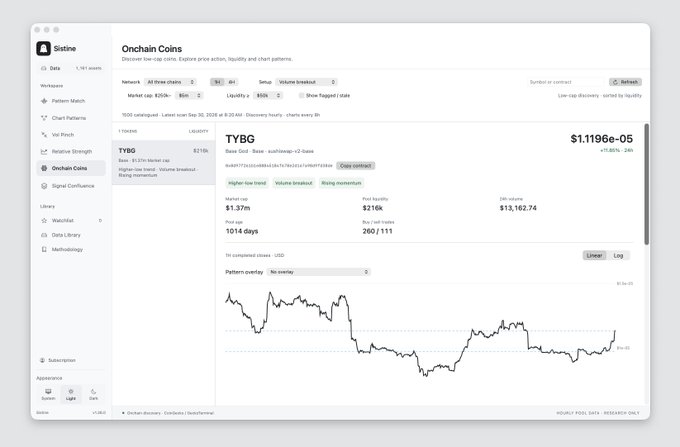This screenshot has width=680, height=447.
Task: Open Pattern overlay No overlay dropdown
Action: coord(319,272)
